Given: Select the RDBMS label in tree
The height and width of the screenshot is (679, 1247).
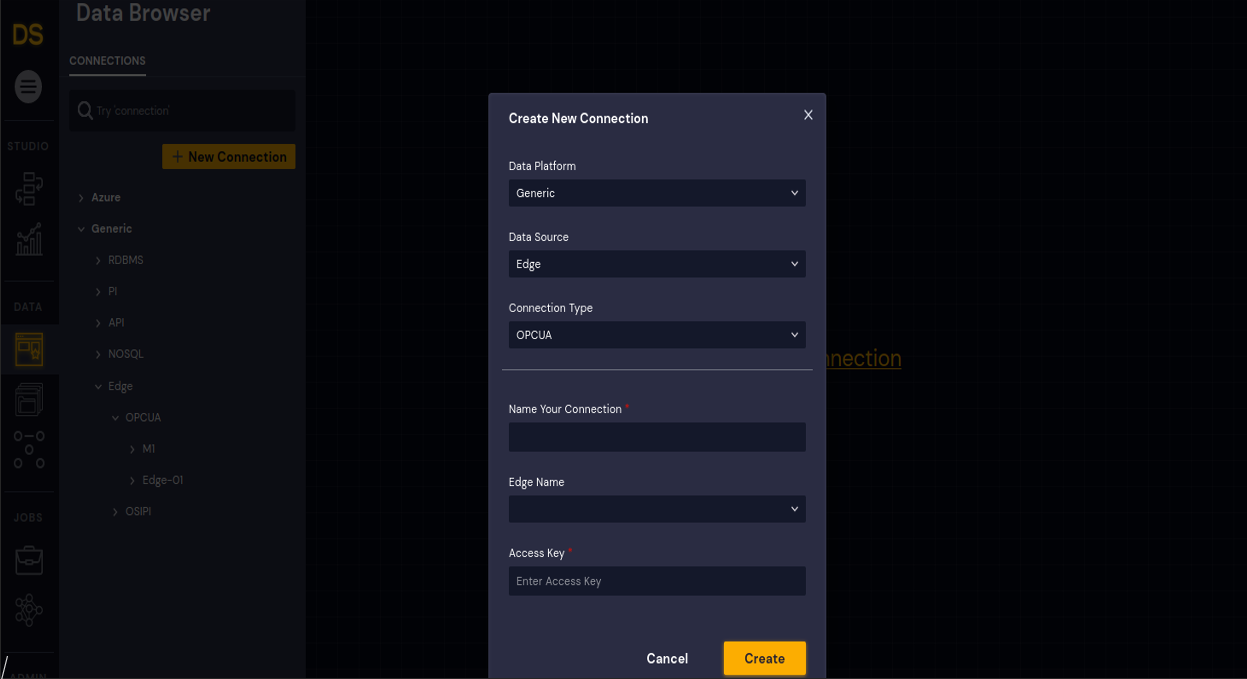Looking at the screenshot, I should (x=126, y=260).
